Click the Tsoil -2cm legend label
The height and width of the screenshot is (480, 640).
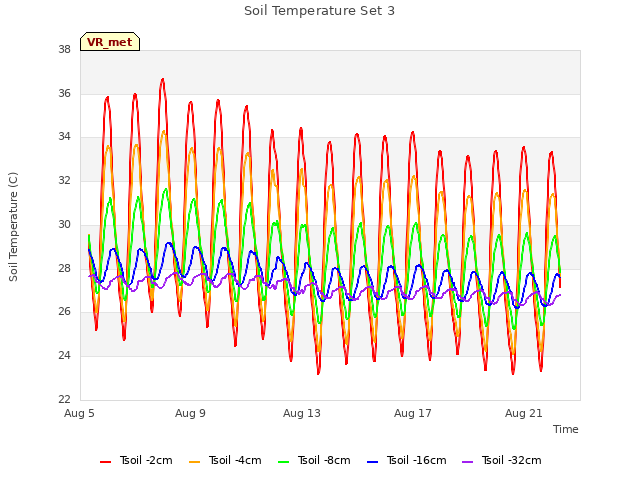point(146,460)
